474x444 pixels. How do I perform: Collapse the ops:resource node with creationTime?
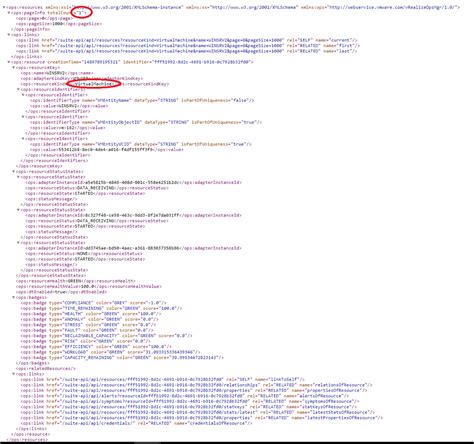9,62
